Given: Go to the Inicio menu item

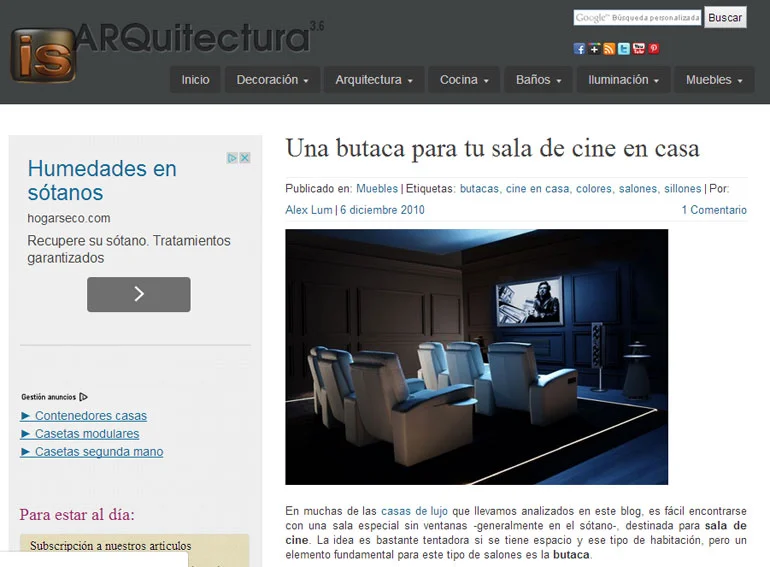Looking at the screenshot, I should click(195, 80).
